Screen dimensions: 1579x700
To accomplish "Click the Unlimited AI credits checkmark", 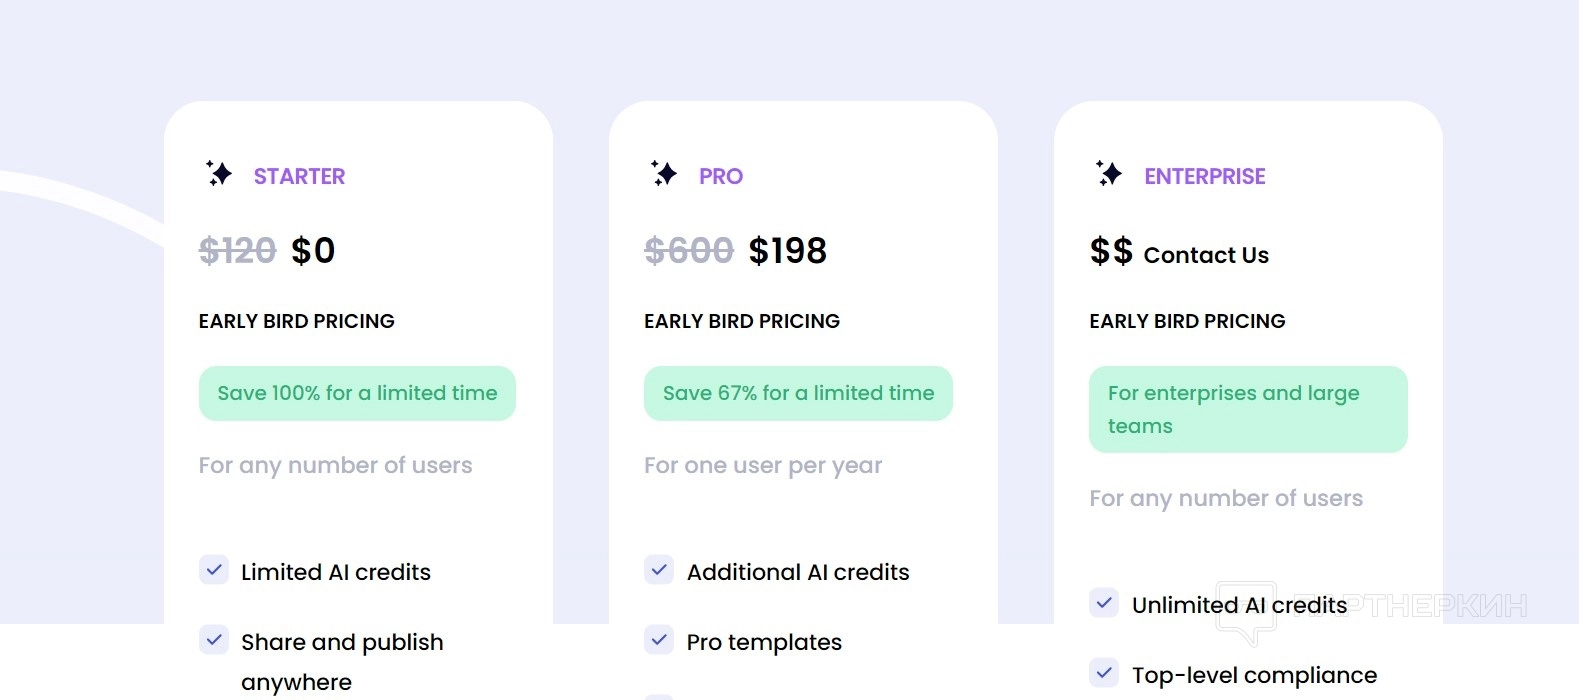I will 1104,603.
